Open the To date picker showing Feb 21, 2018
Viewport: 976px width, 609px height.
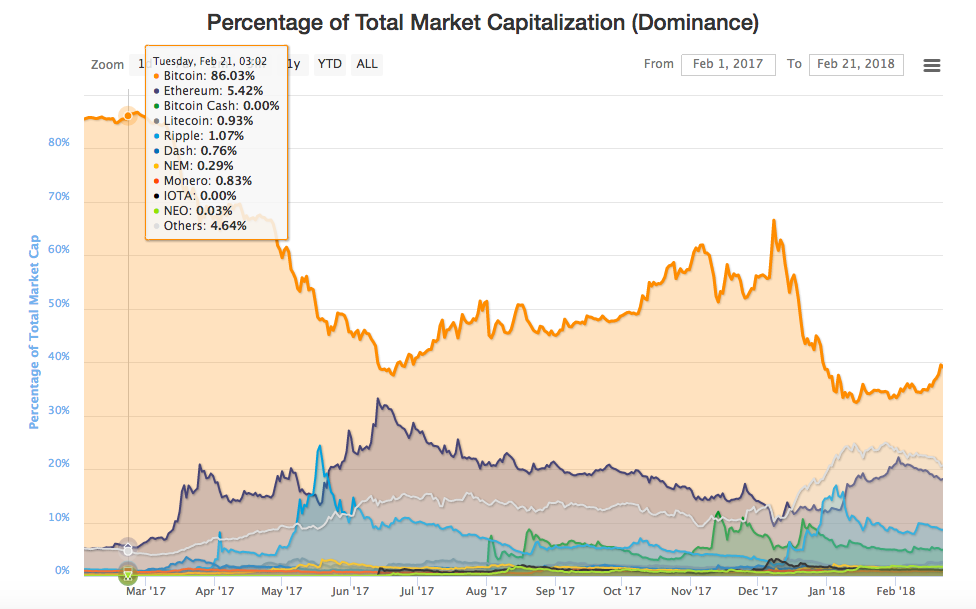coord(856,64)
